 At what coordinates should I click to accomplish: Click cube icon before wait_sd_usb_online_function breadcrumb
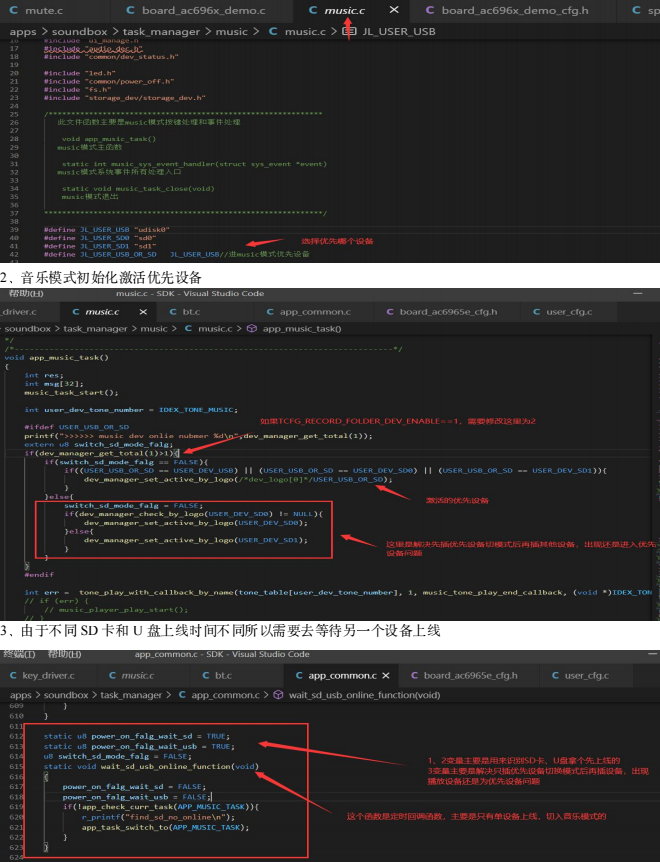pos(278,695)
